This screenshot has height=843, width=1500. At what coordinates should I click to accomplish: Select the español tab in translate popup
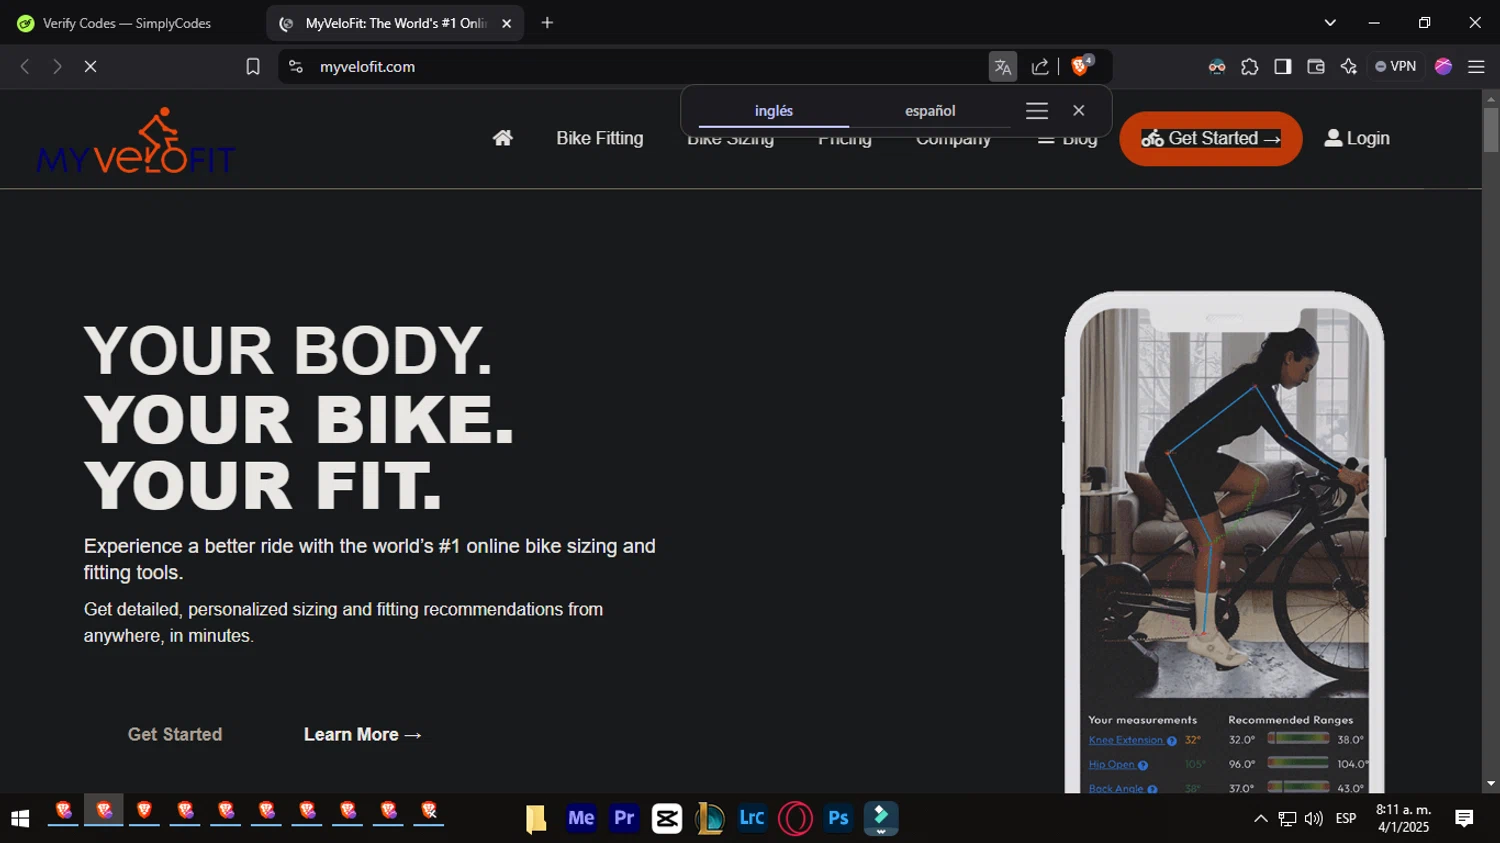(930, 111)
